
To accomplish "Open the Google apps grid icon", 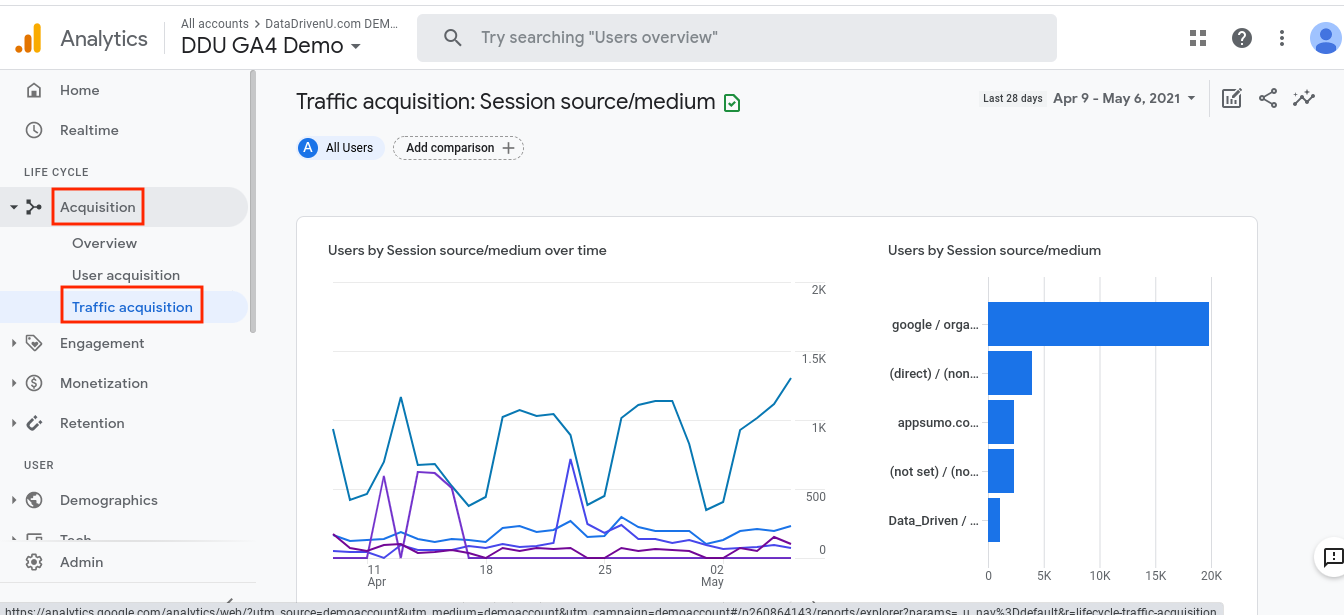I will pos(1198,37).
